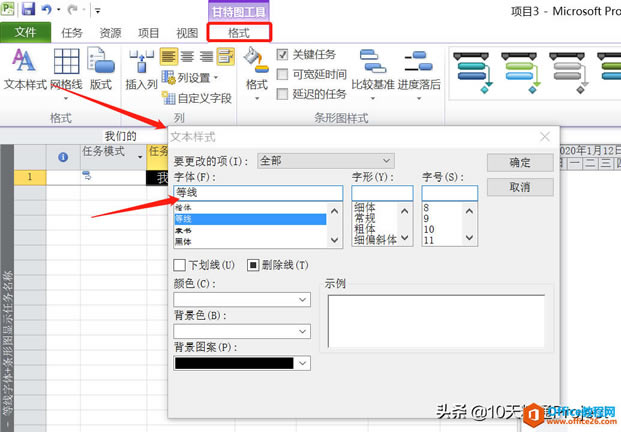Switch to the 资源 ribbon tab
This screenshot has width=621, height=432.
pyautogui.click(x=110, y=33)
